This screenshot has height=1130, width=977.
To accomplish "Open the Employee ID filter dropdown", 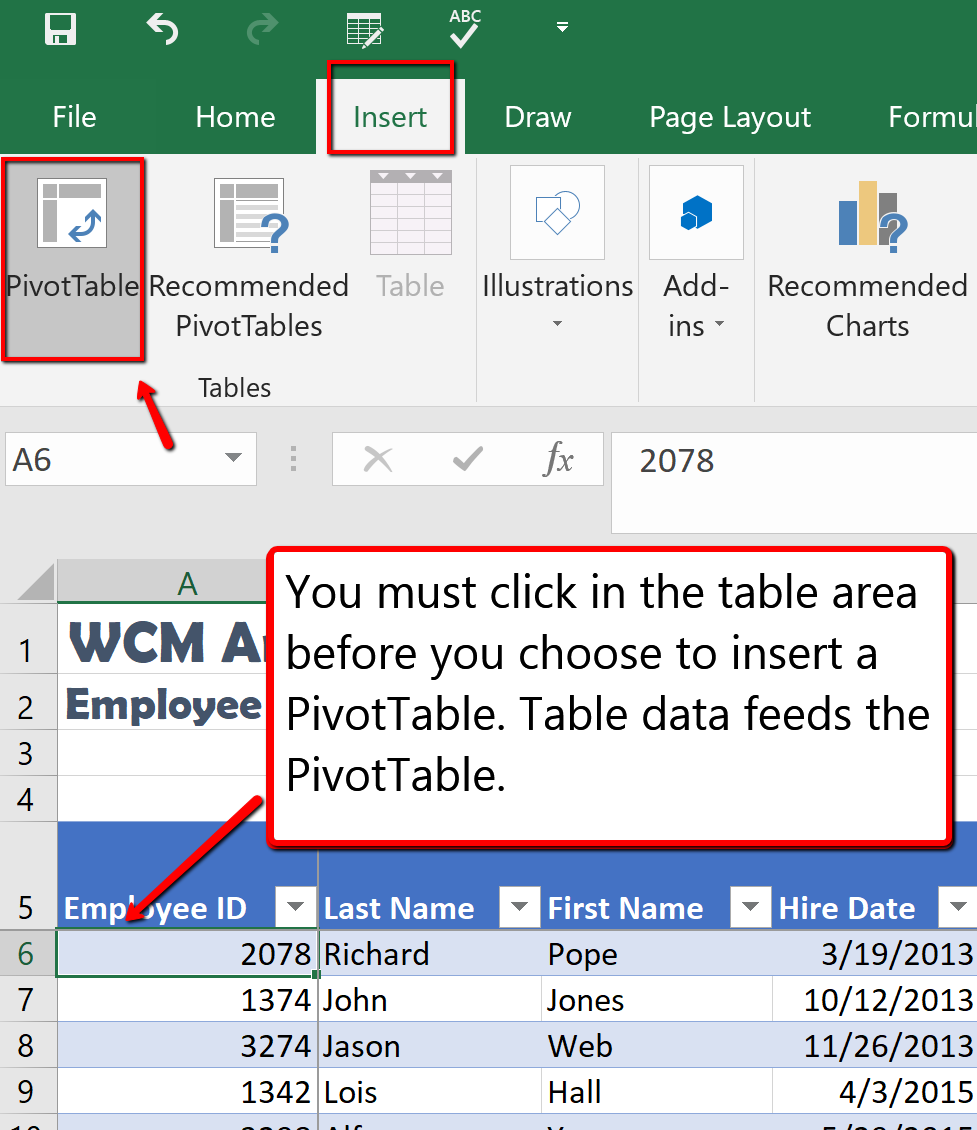I will pyautogui.click(x=295, y=907).
